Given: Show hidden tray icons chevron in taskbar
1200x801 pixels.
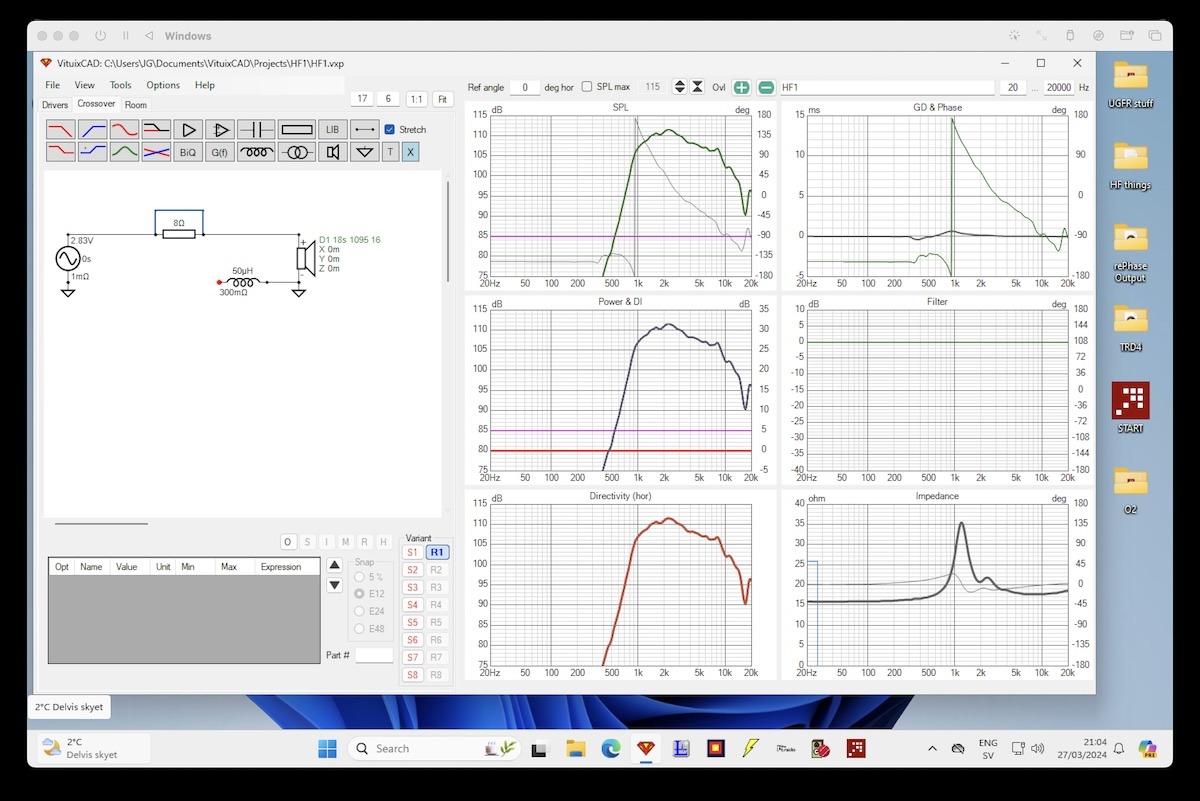Looking at the screenshot, I should pyautogui.click(x=932, y=748).
